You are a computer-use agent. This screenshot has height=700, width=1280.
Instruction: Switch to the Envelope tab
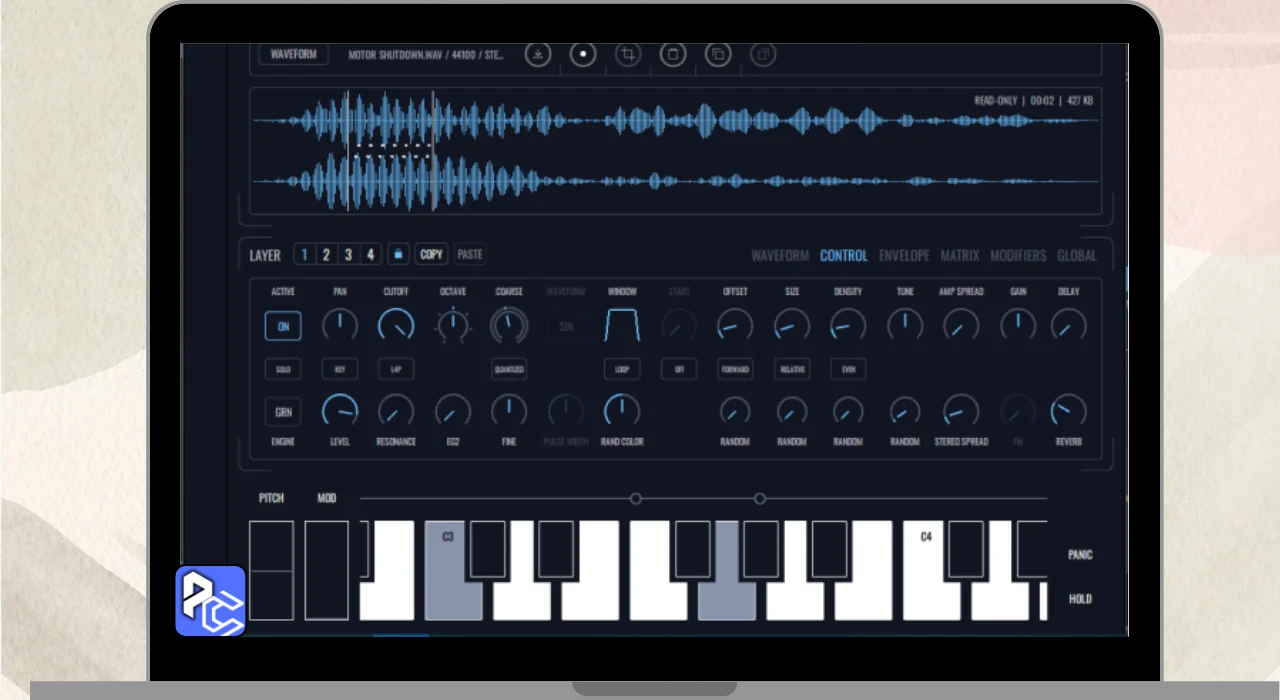click(904, 256)
